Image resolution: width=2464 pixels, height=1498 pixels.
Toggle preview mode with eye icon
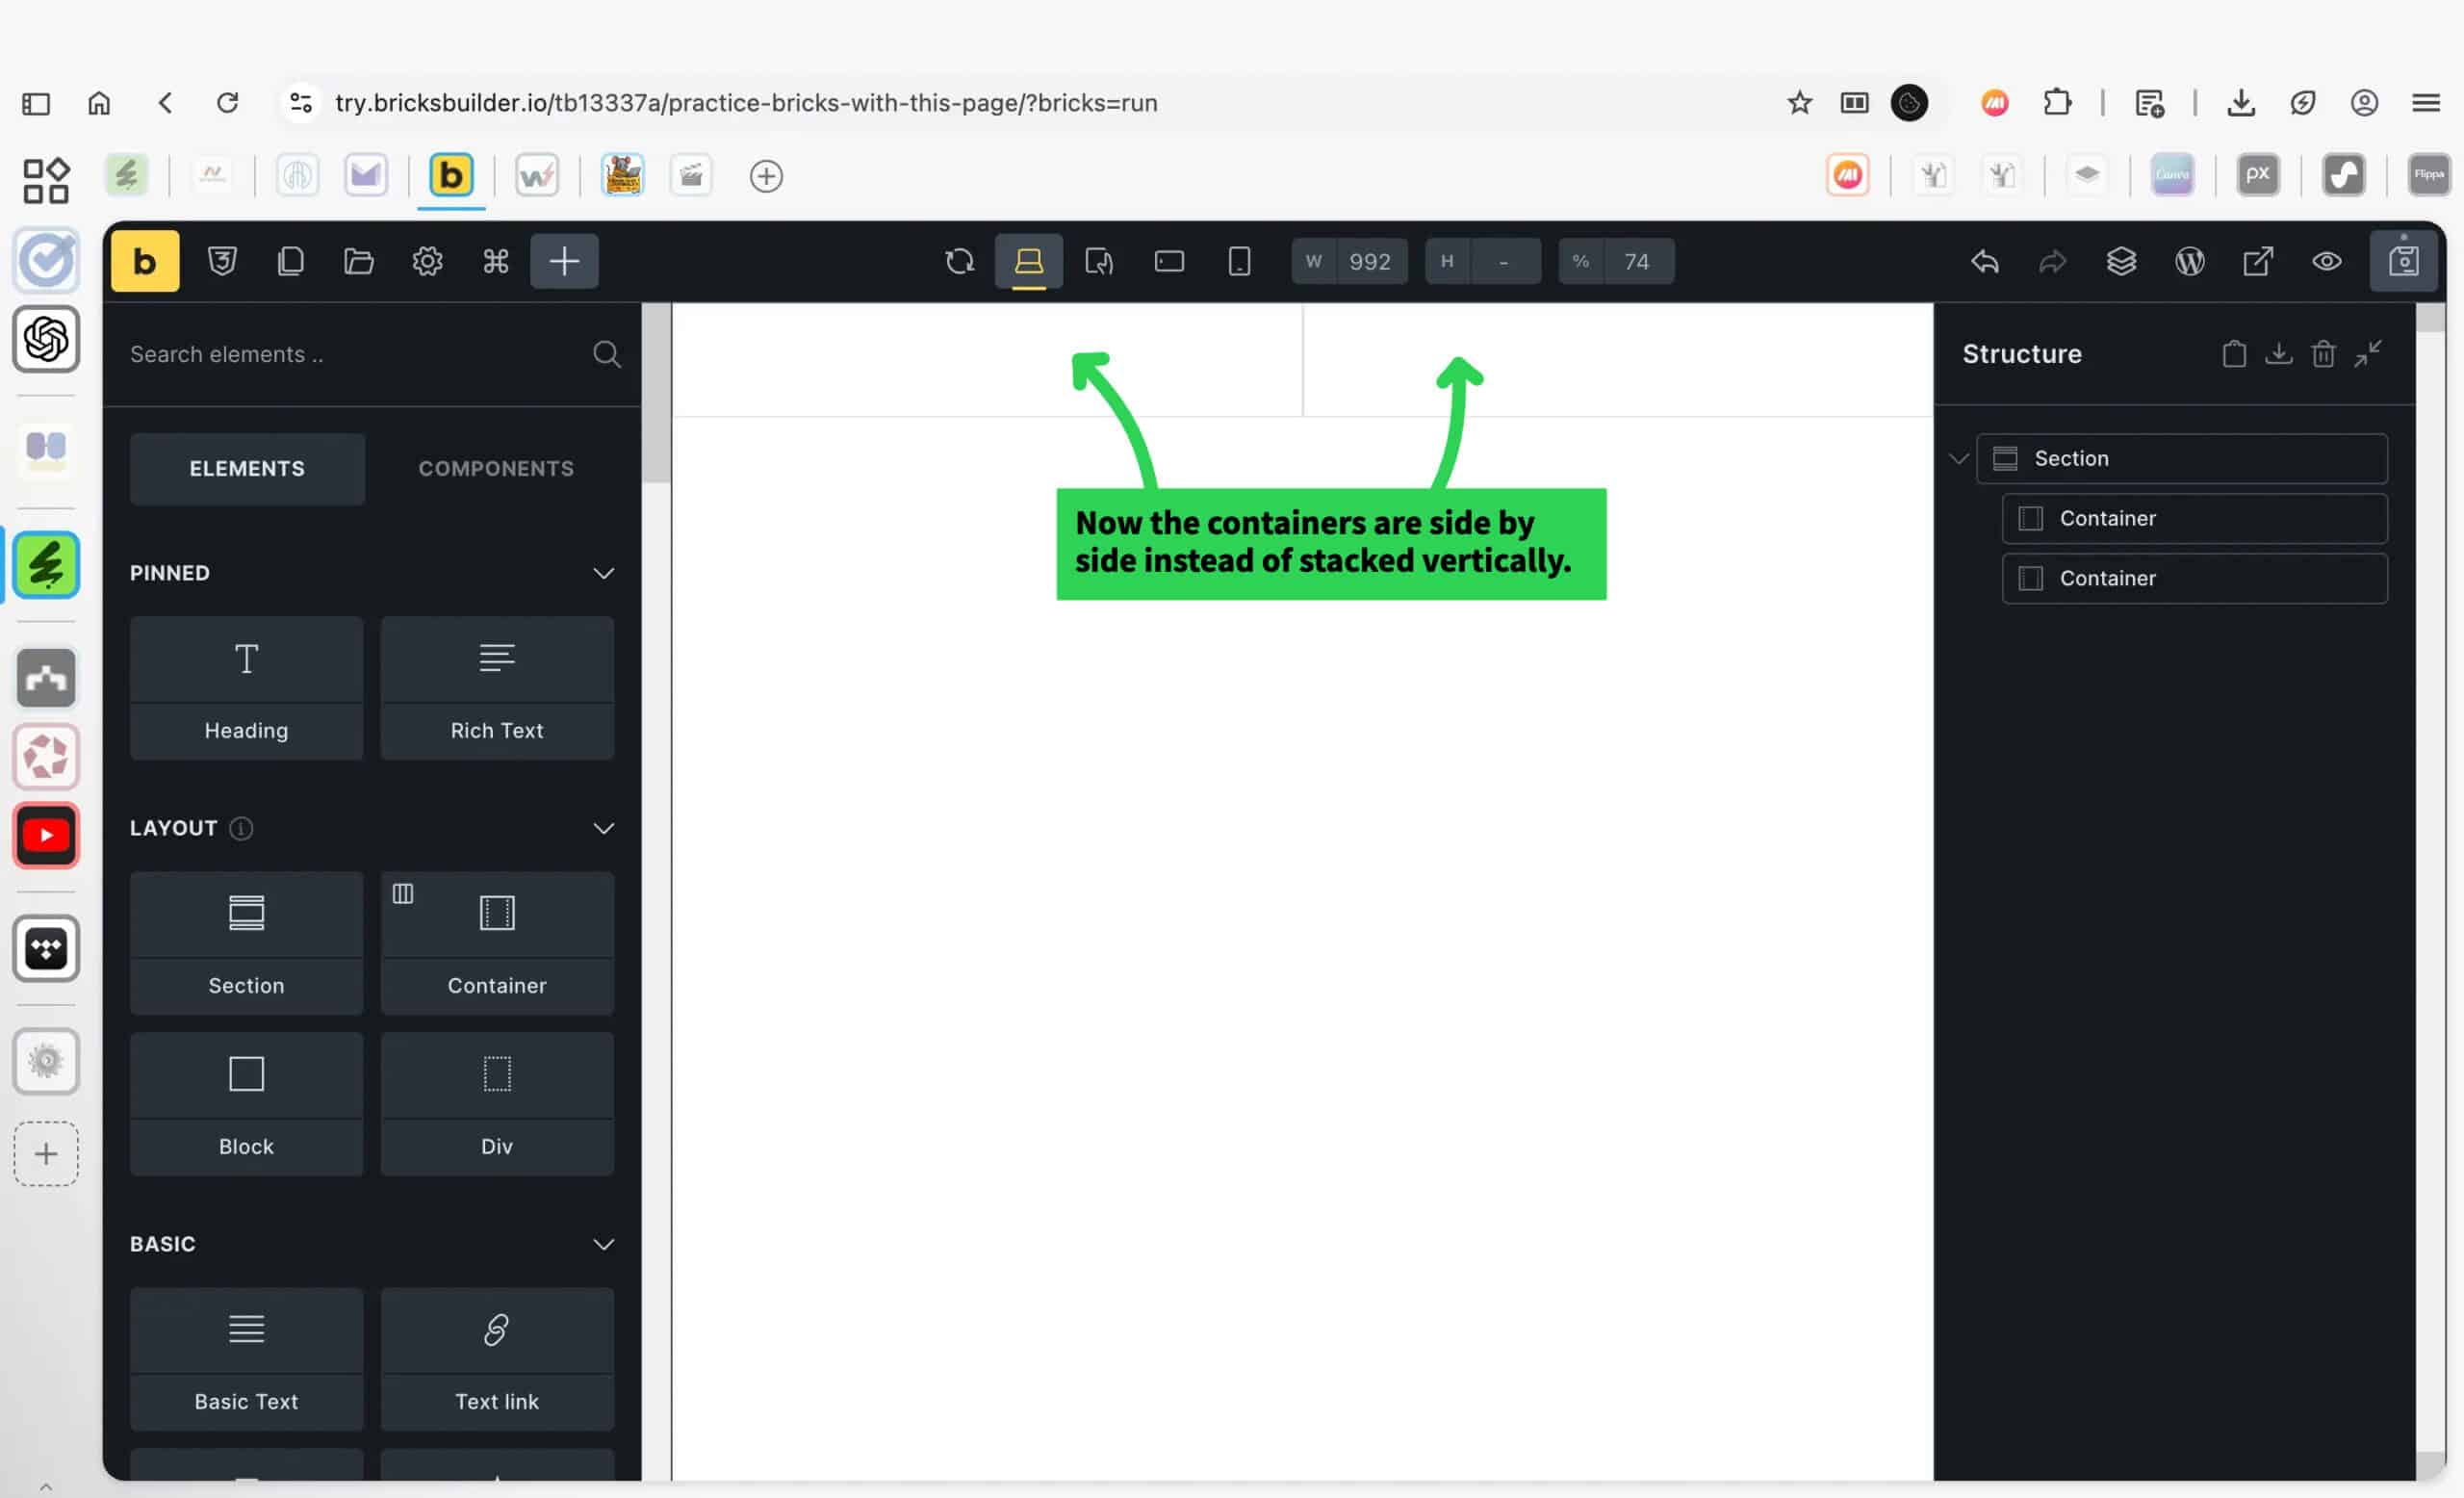click(2327, 261)
